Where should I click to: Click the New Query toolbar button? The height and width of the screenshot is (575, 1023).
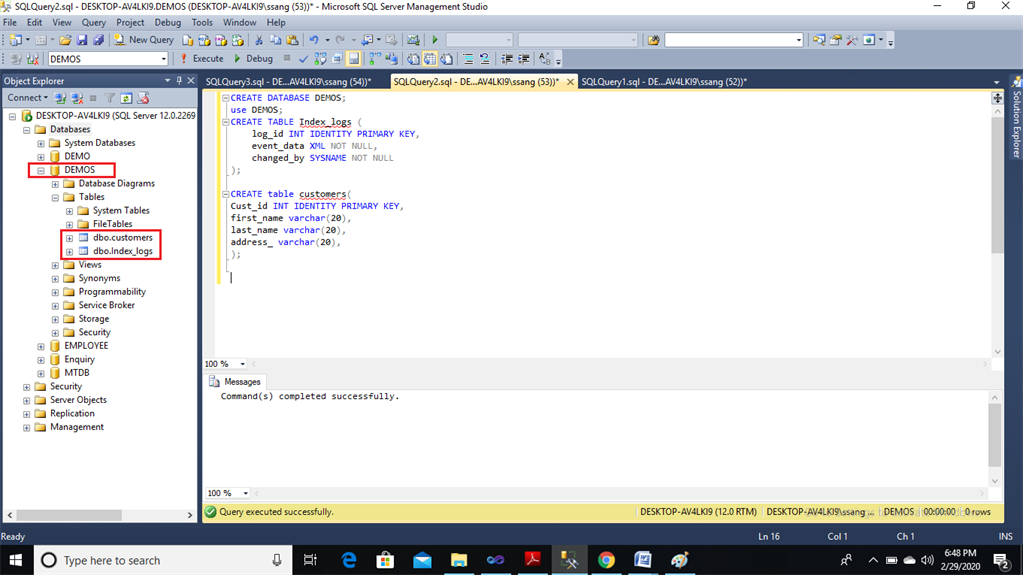point(144,40)
